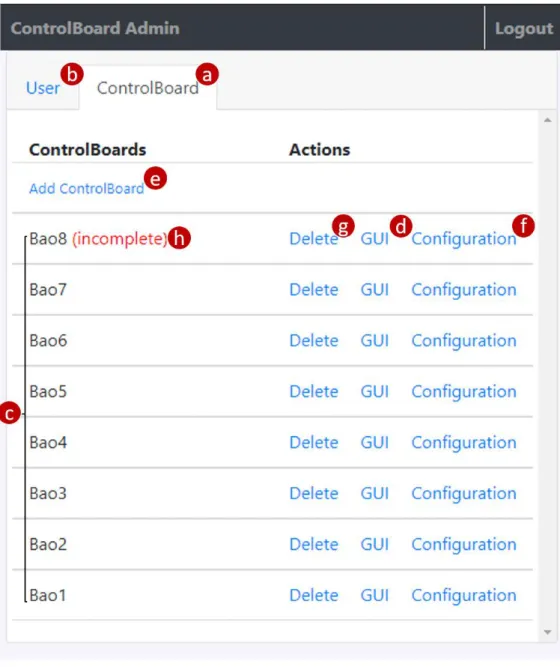The height and width of the screenshot is (667, 560).
Task: Click the Bao6 name text
Action: click(48, 341)
